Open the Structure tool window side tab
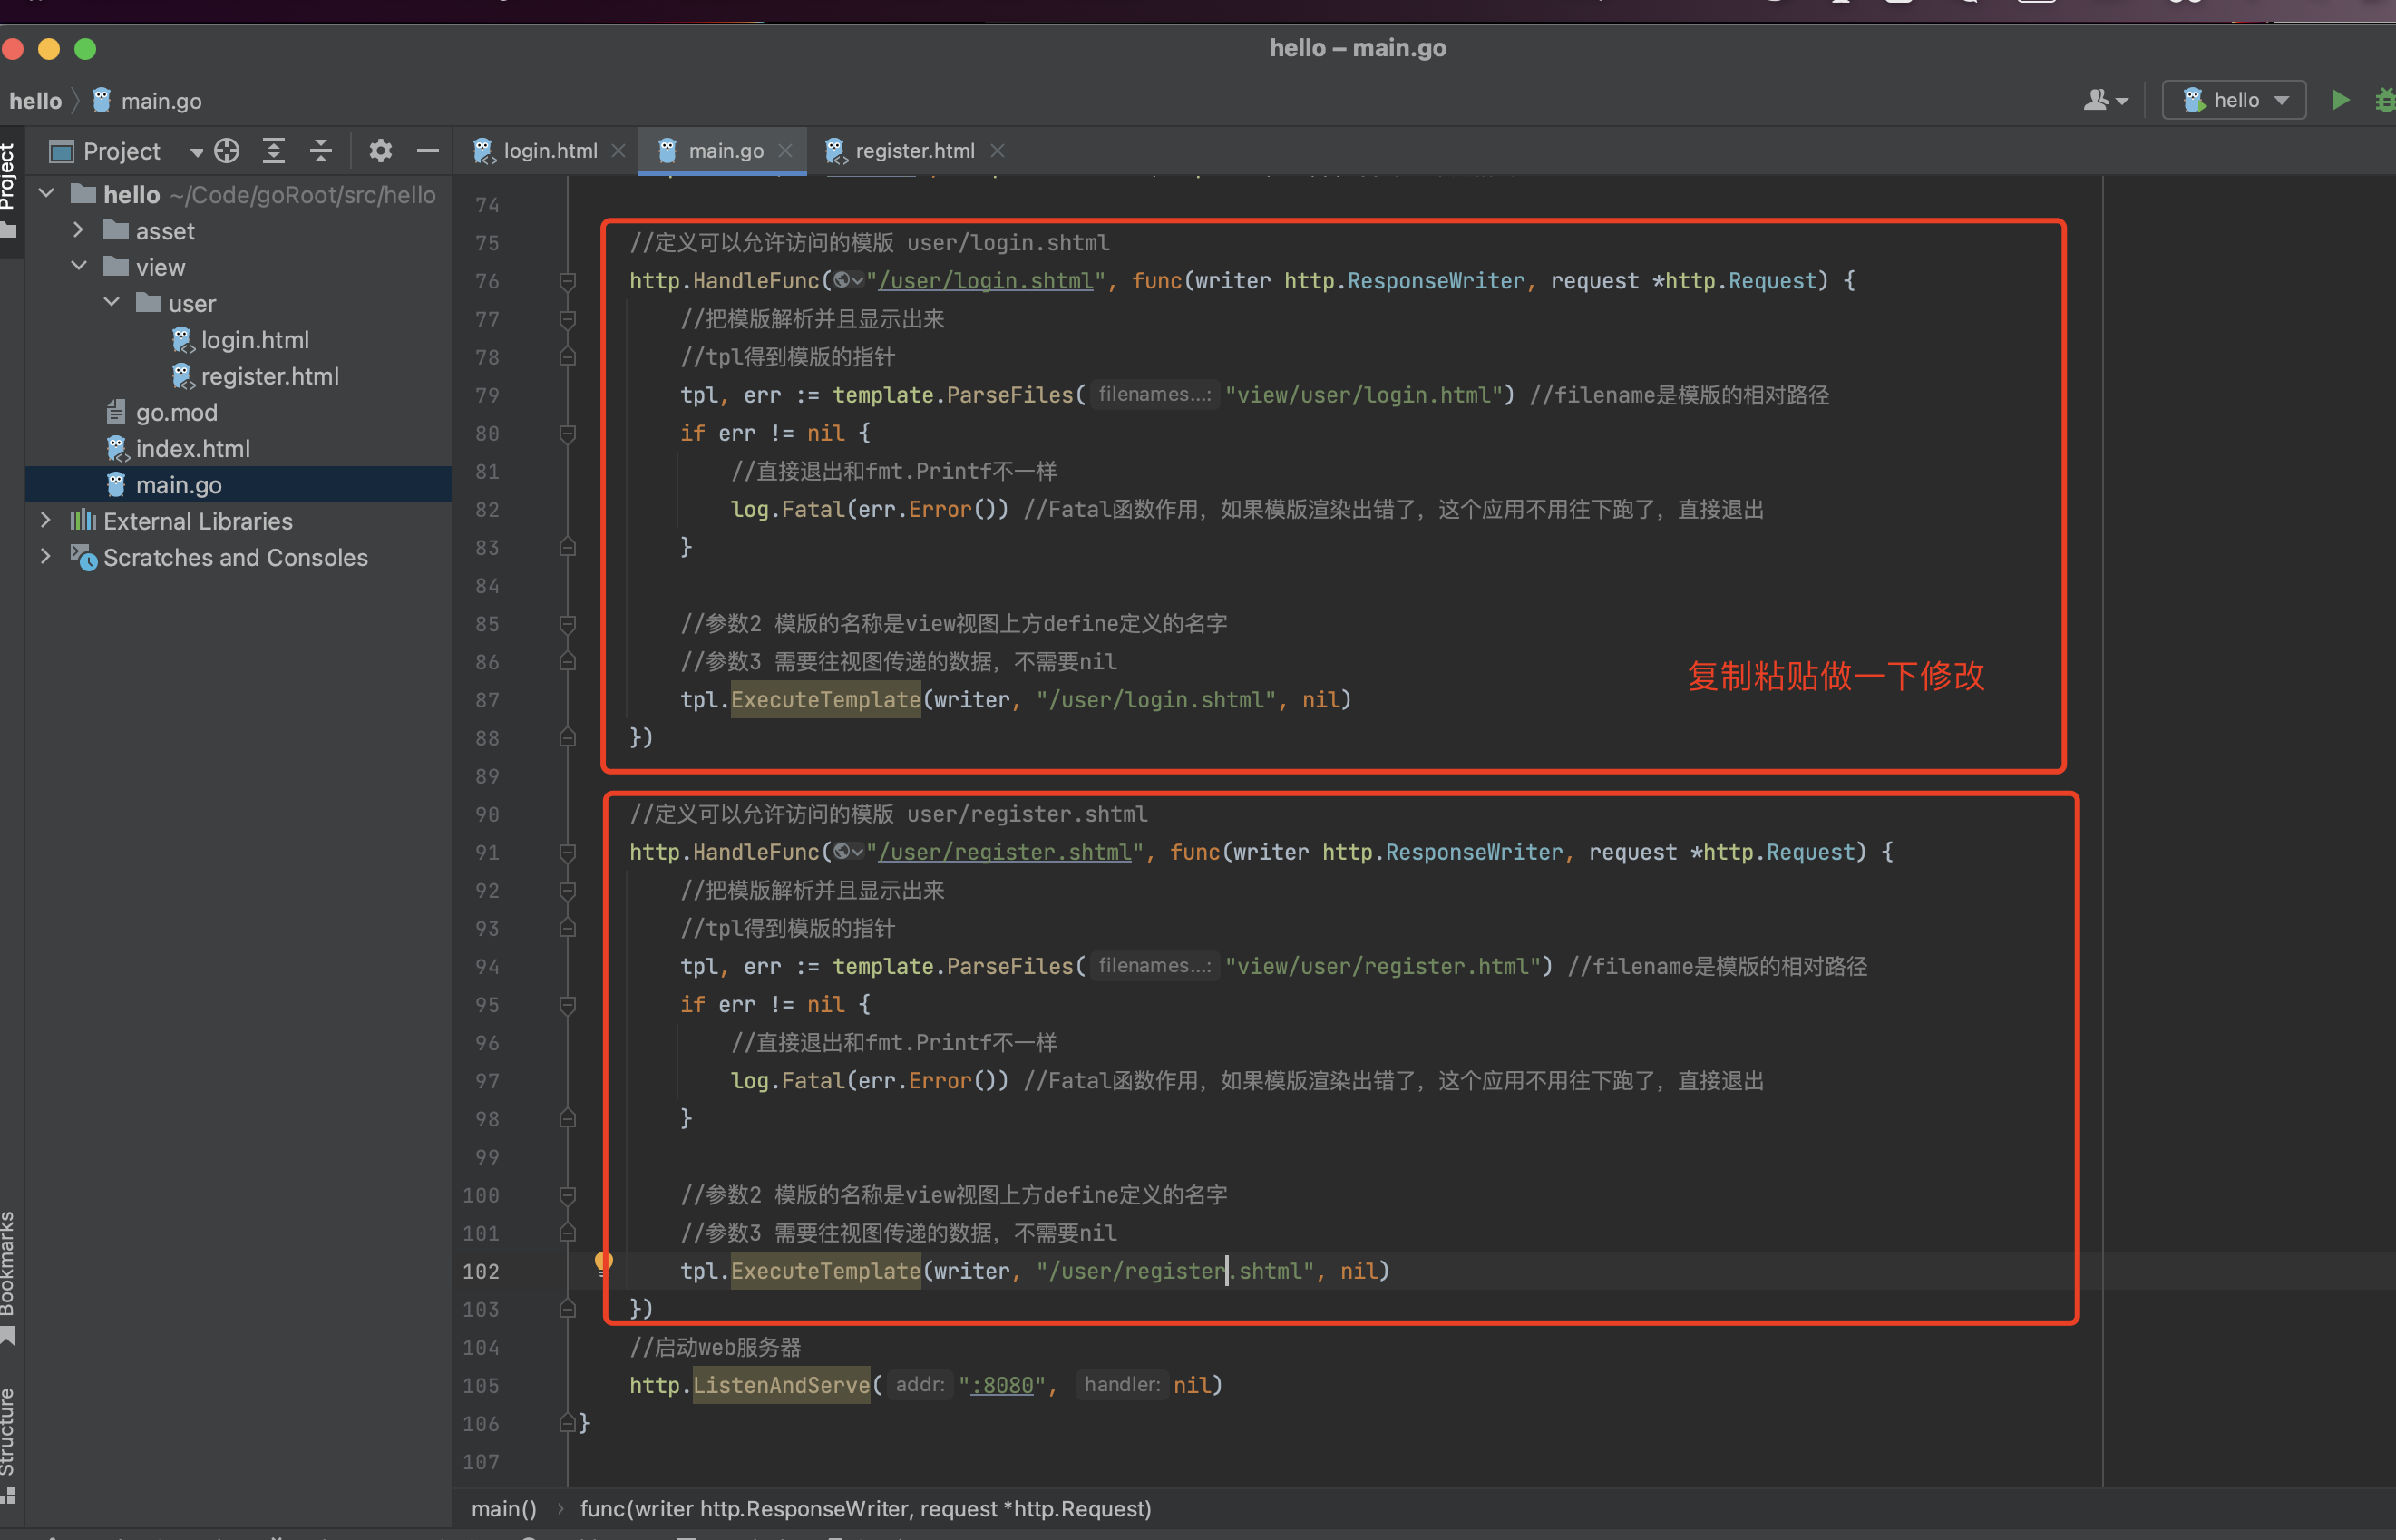The height and width of the screenshot is (1540, 2396). coord(10,1445)
